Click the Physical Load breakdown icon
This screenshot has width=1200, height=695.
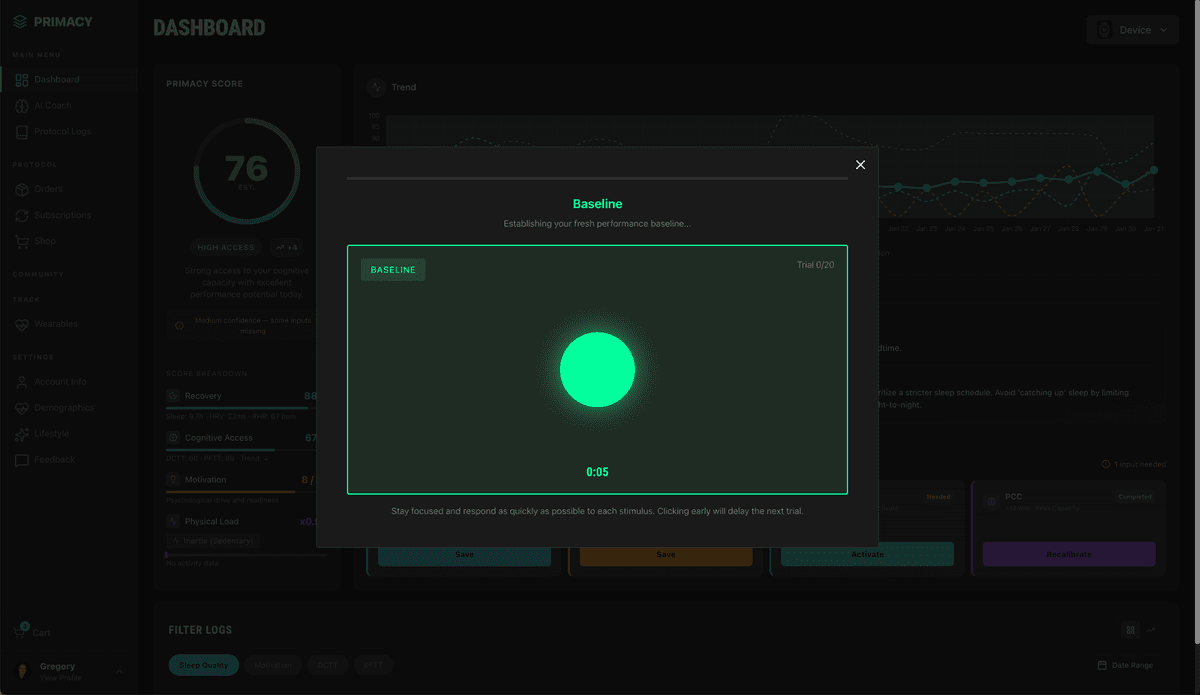click(174, 522)
